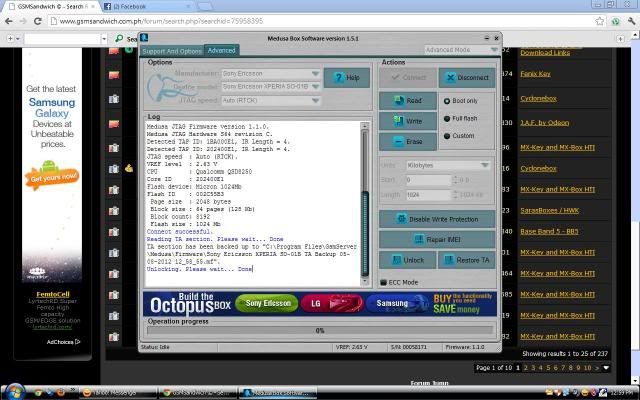Open Medusa Box taskbar button

pyautogui.click(x=280, y=393)
